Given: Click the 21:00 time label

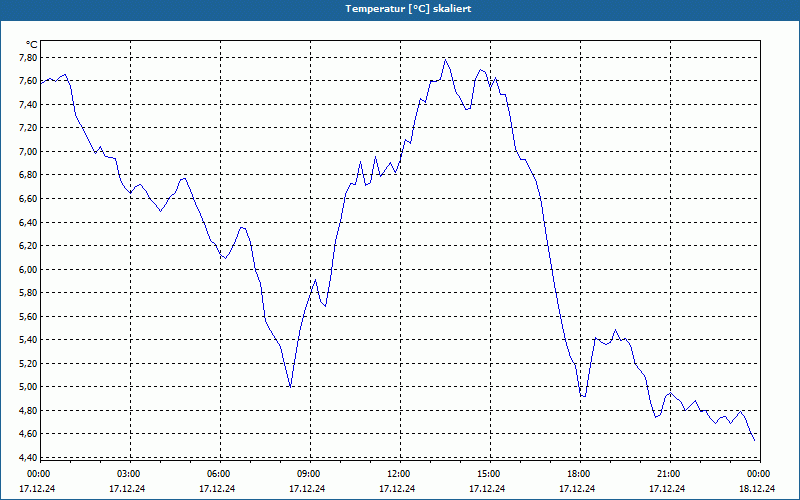Looking at the screenshot, I should [x=669, y=474].
